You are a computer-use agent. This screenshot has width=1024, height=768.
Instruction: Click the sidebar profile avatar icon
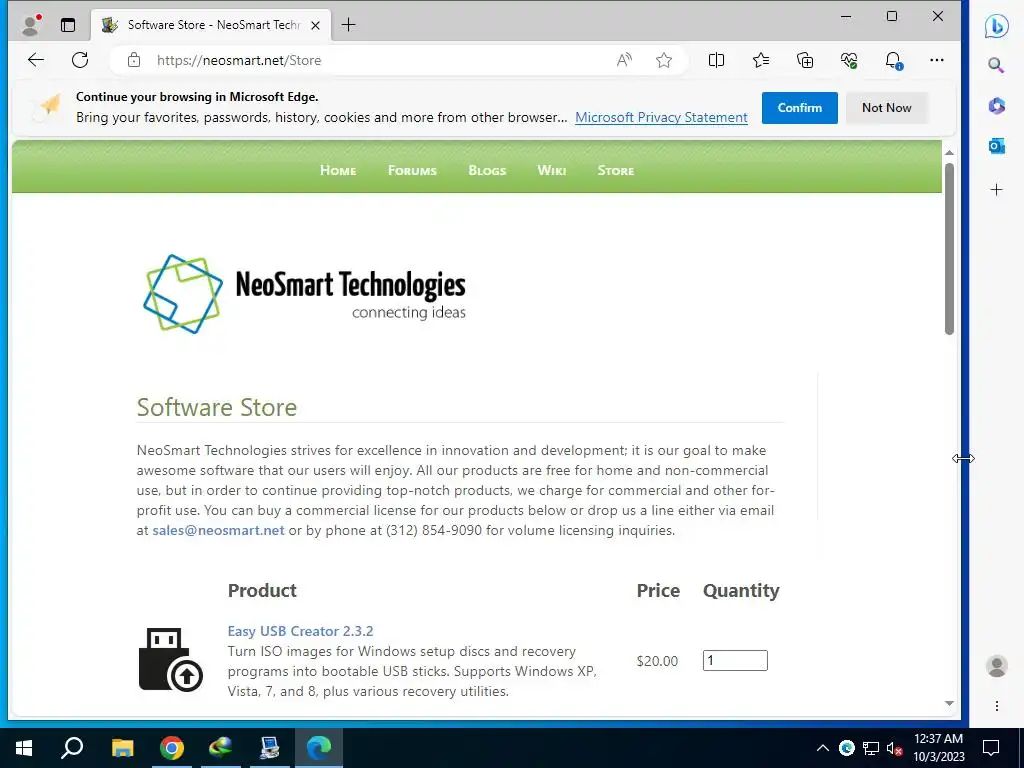[997, 666]
